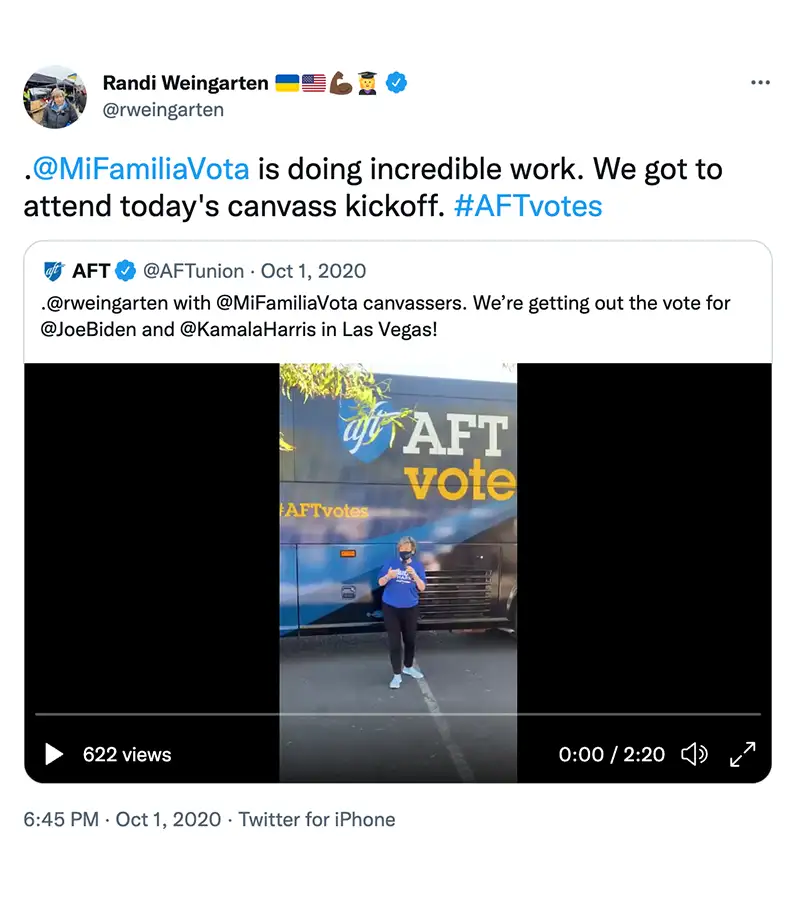Seek on the video progress bar

coord(398,714)
